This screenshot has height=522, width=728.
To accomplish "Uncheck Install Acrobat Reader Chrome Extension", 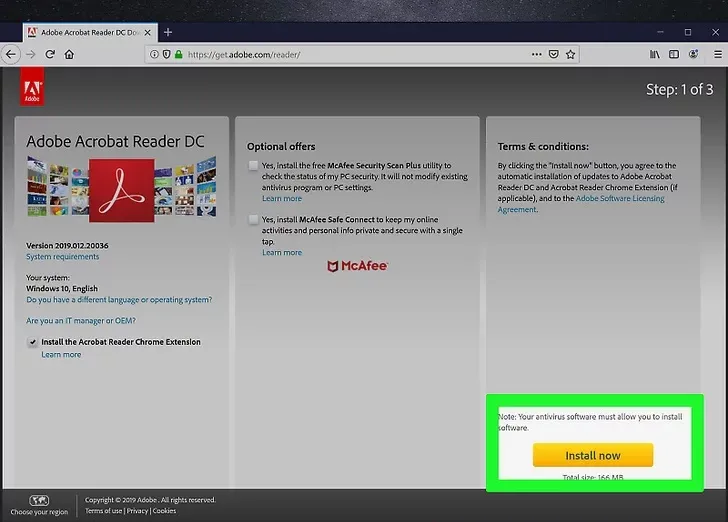I will click(x=32, y=342).
